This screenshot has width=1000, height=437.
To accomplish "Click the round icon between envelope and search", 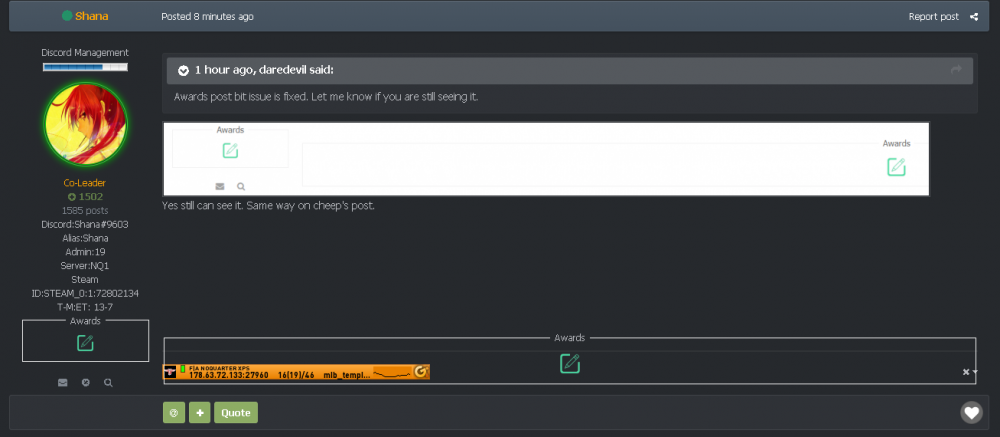I will coord(85,383).
